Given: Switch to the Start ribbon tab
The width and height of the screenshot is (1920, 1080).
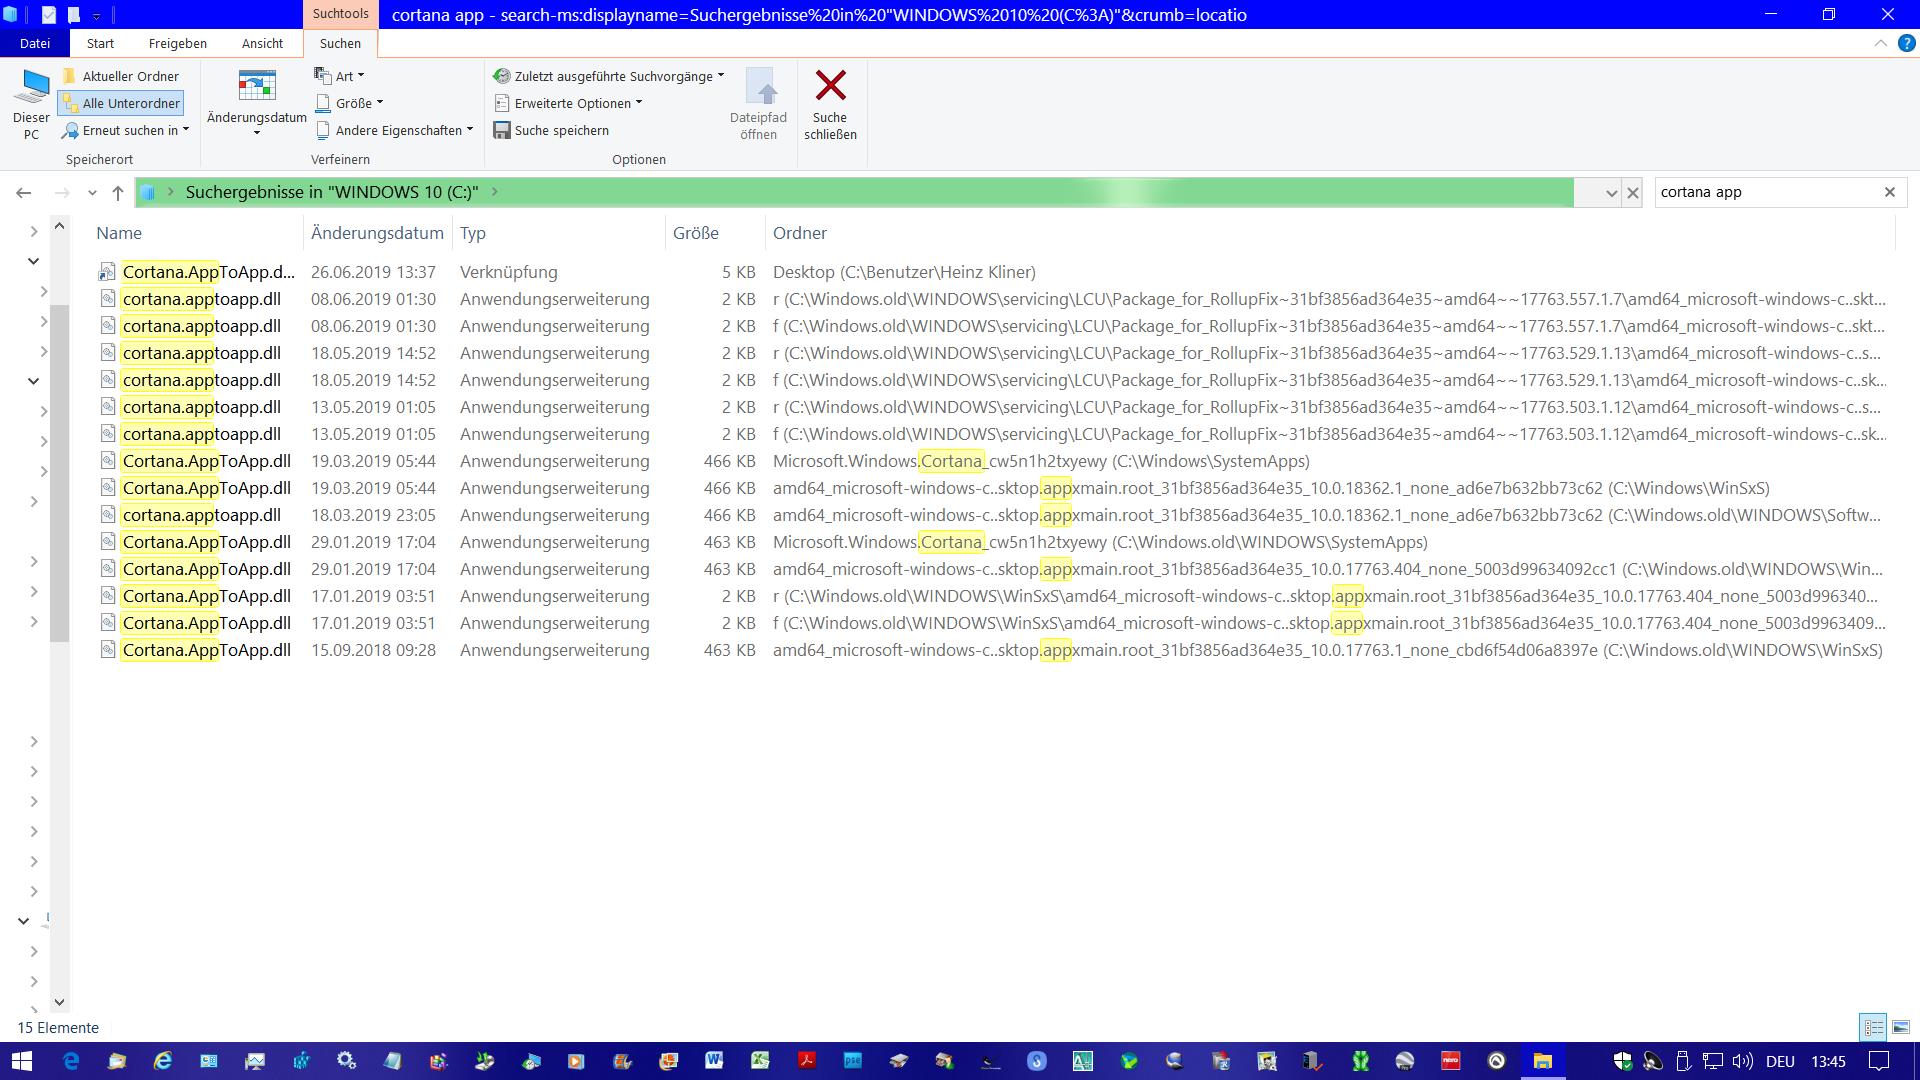Looking at the screenshot, I should [100, 43].
